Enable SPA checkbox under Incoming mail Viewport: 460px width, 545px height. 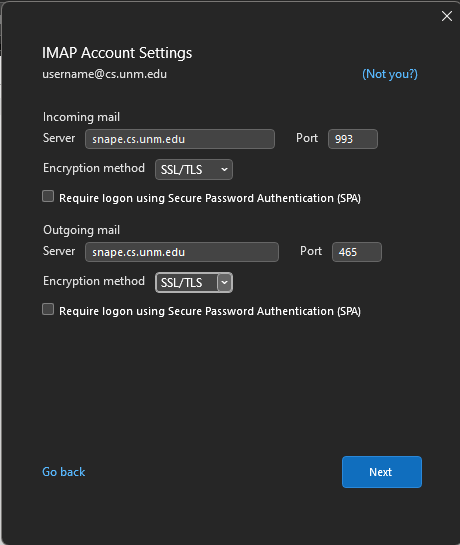[48, 196]
